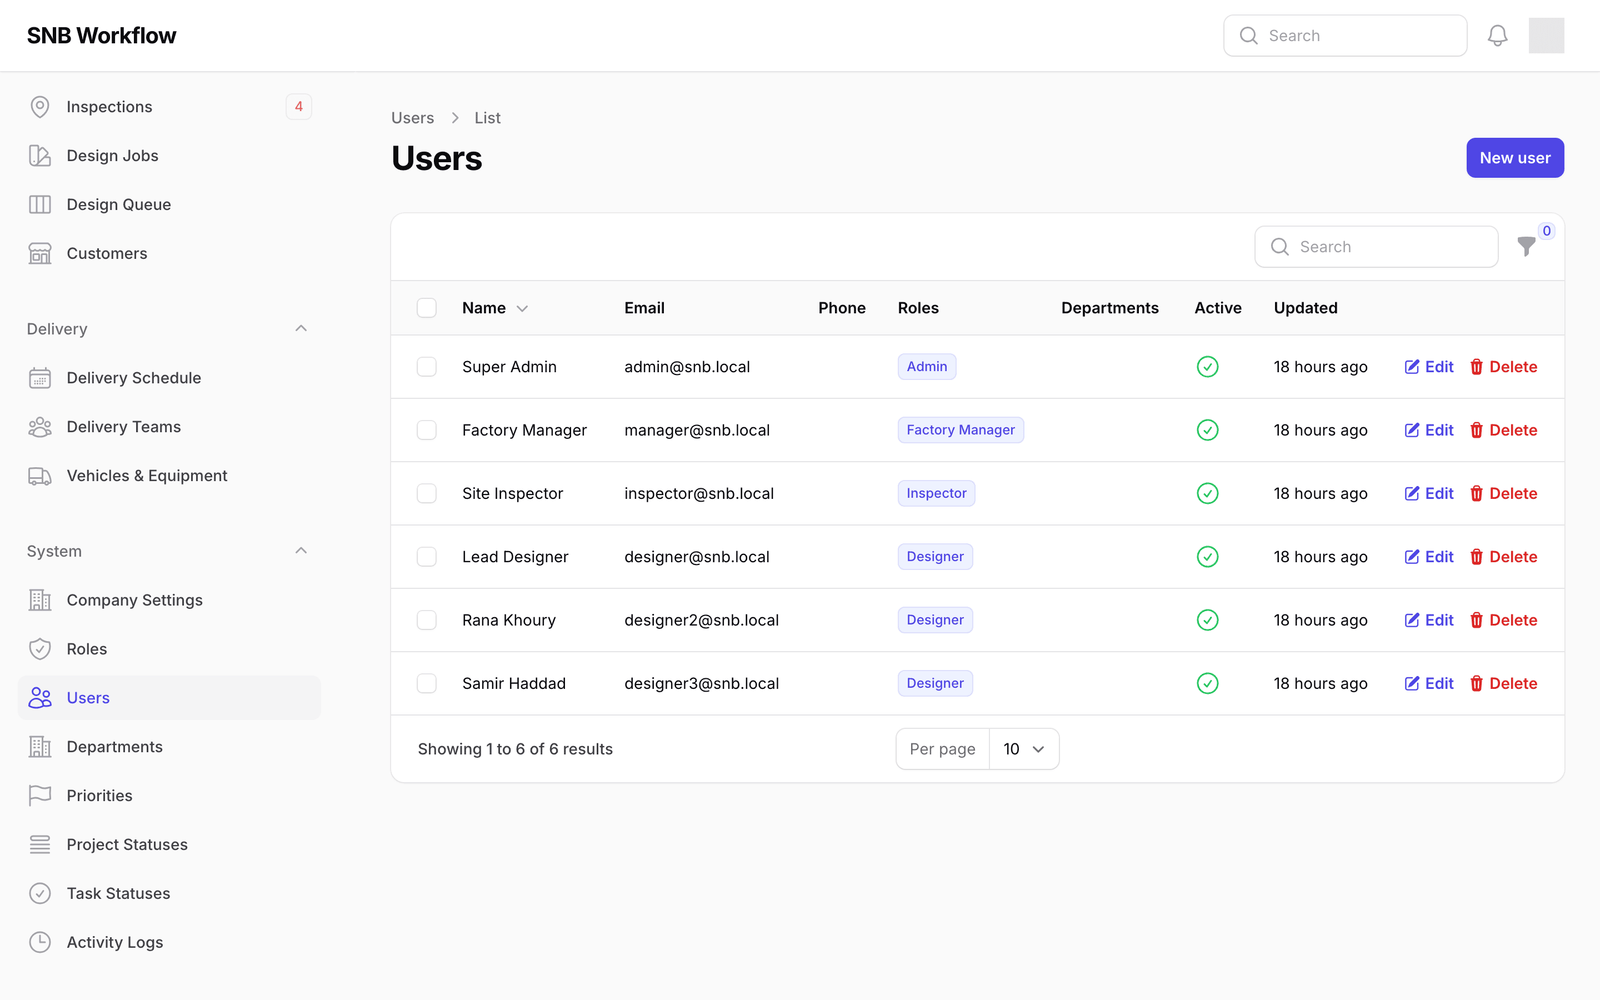Image resolution: width=1600 pixels, height=1000 pixels.
Task: Click Design Jobs sidebar icon
Action: [40, 156]
